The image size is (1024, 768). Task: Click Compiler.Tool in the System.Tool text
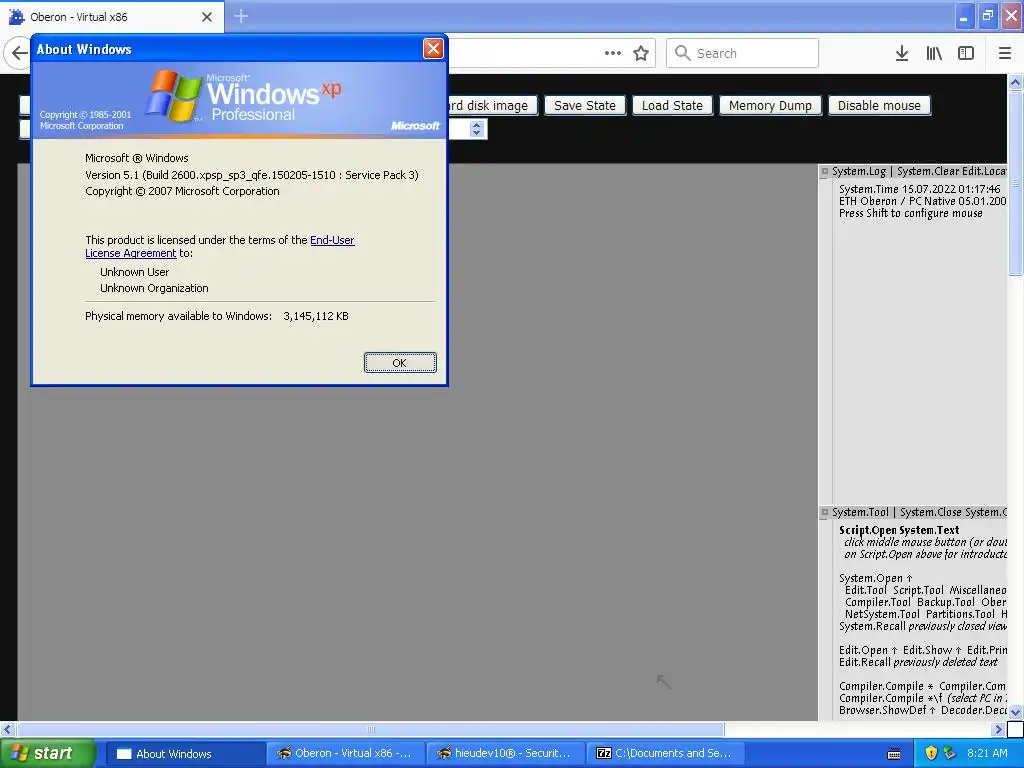(x=877, y=602)
